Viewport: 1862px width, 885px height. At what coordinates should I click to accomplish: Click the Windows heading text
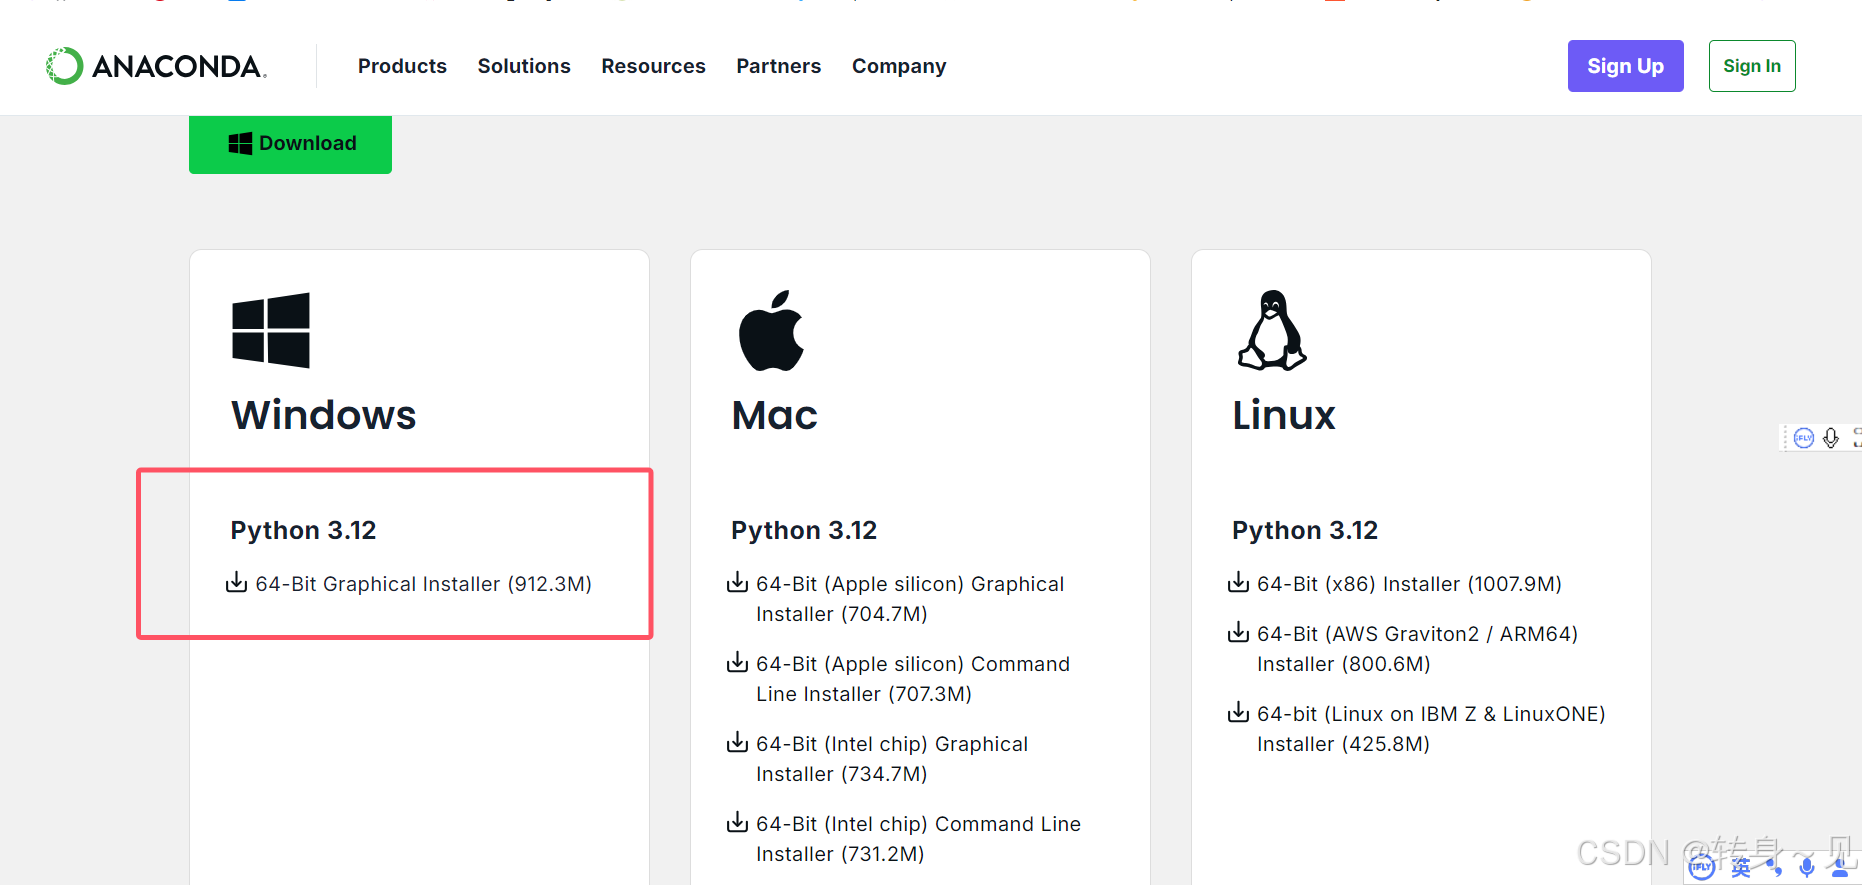(323, 415)
